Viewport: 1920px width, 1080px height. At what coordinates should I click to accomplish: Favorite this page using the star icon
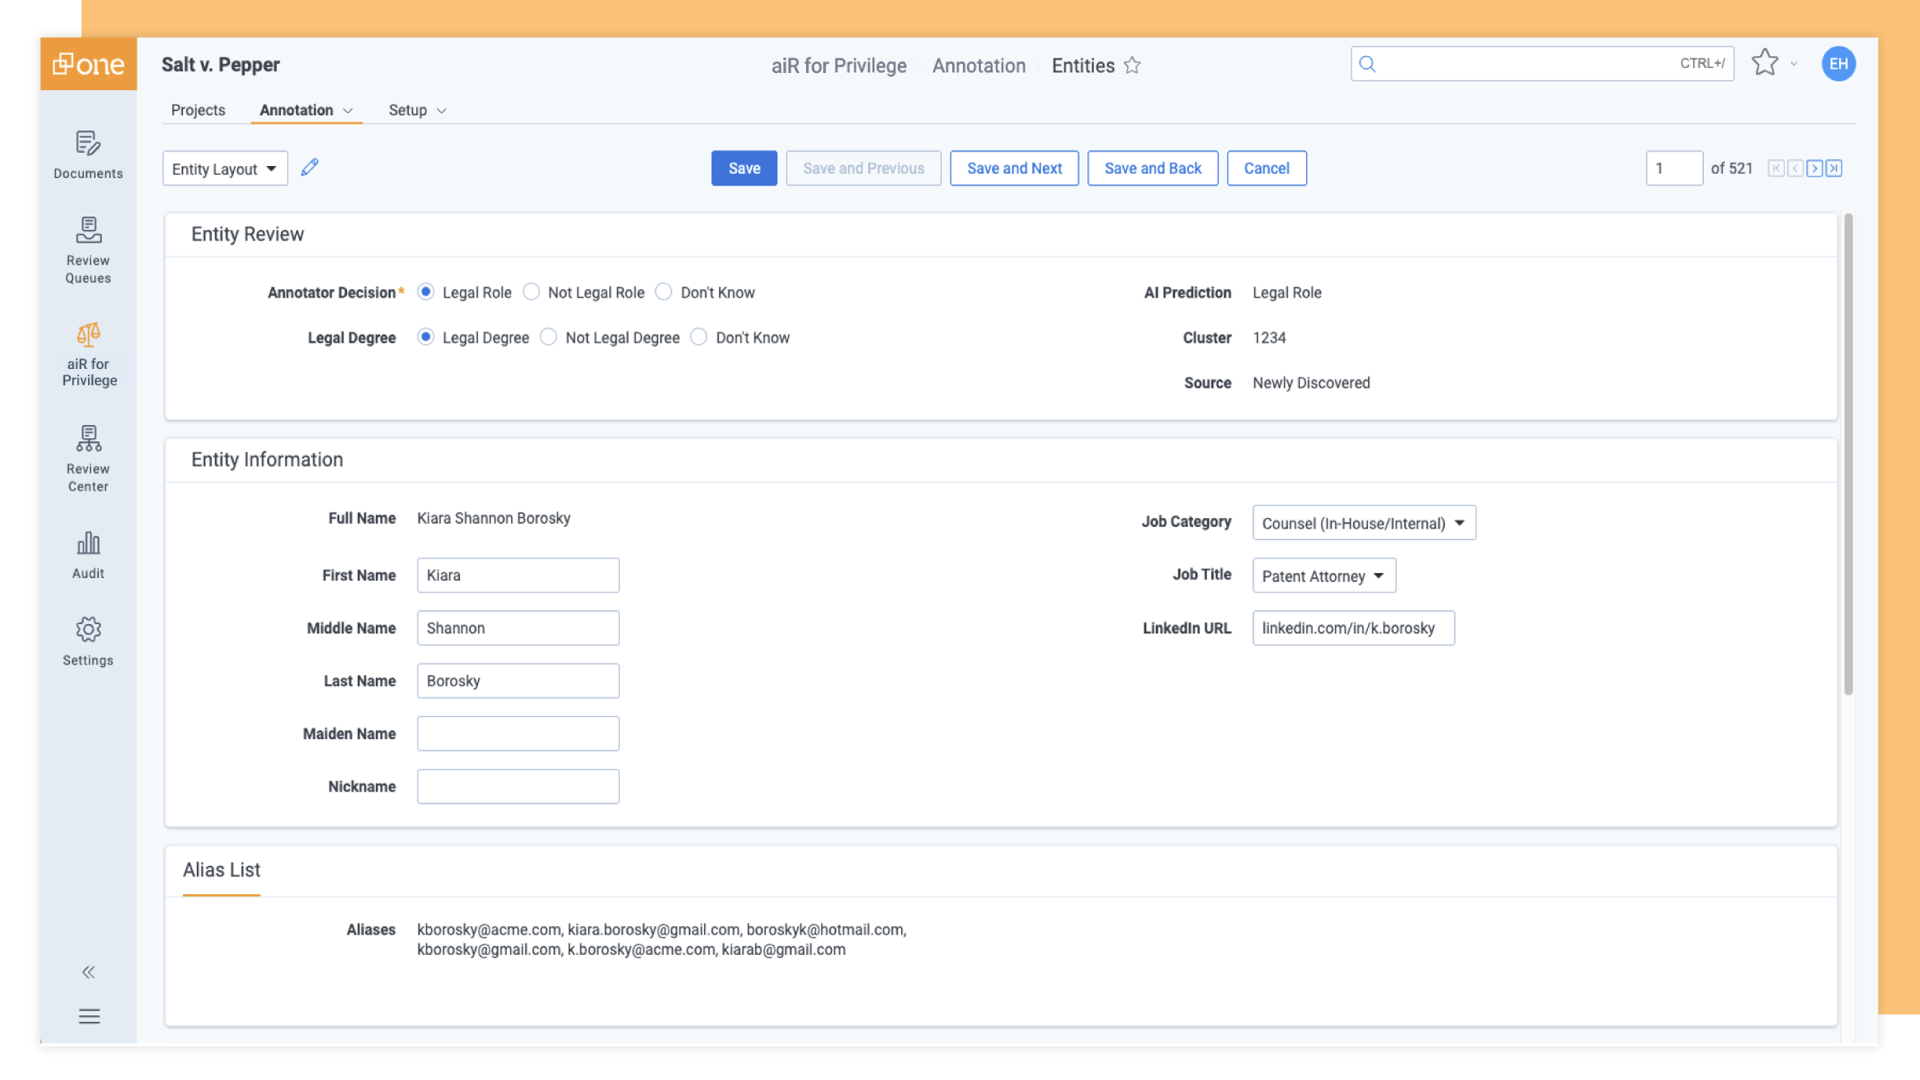tap(1133, 65)
